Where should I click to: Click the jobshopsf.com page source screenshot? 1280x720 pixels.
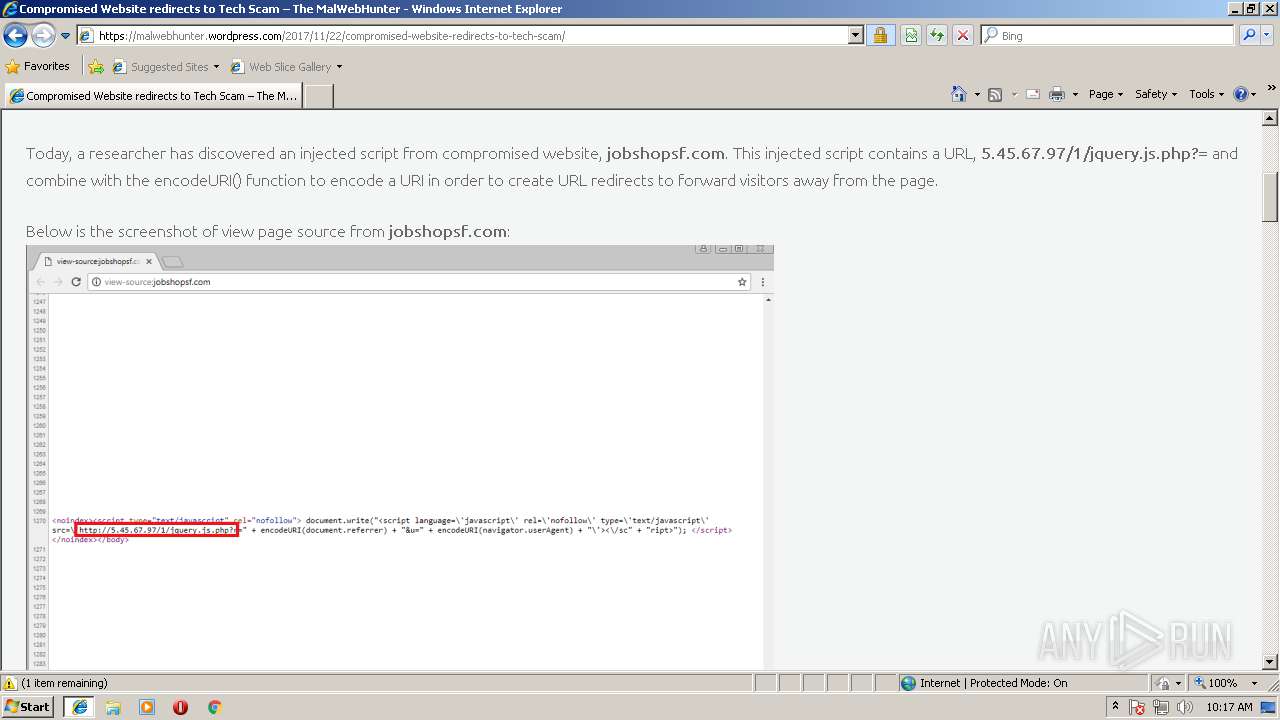[x=400, y=457]
